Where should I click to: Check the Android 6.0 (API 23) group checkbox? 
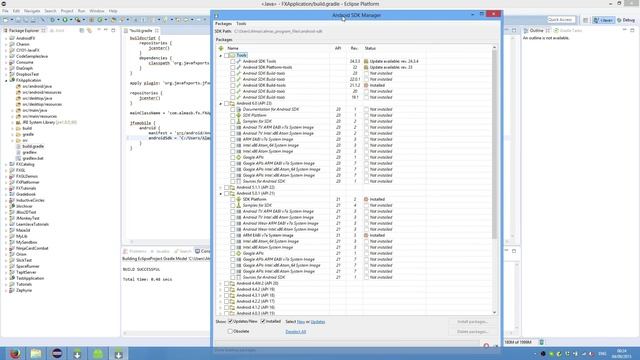click(227, 103)
